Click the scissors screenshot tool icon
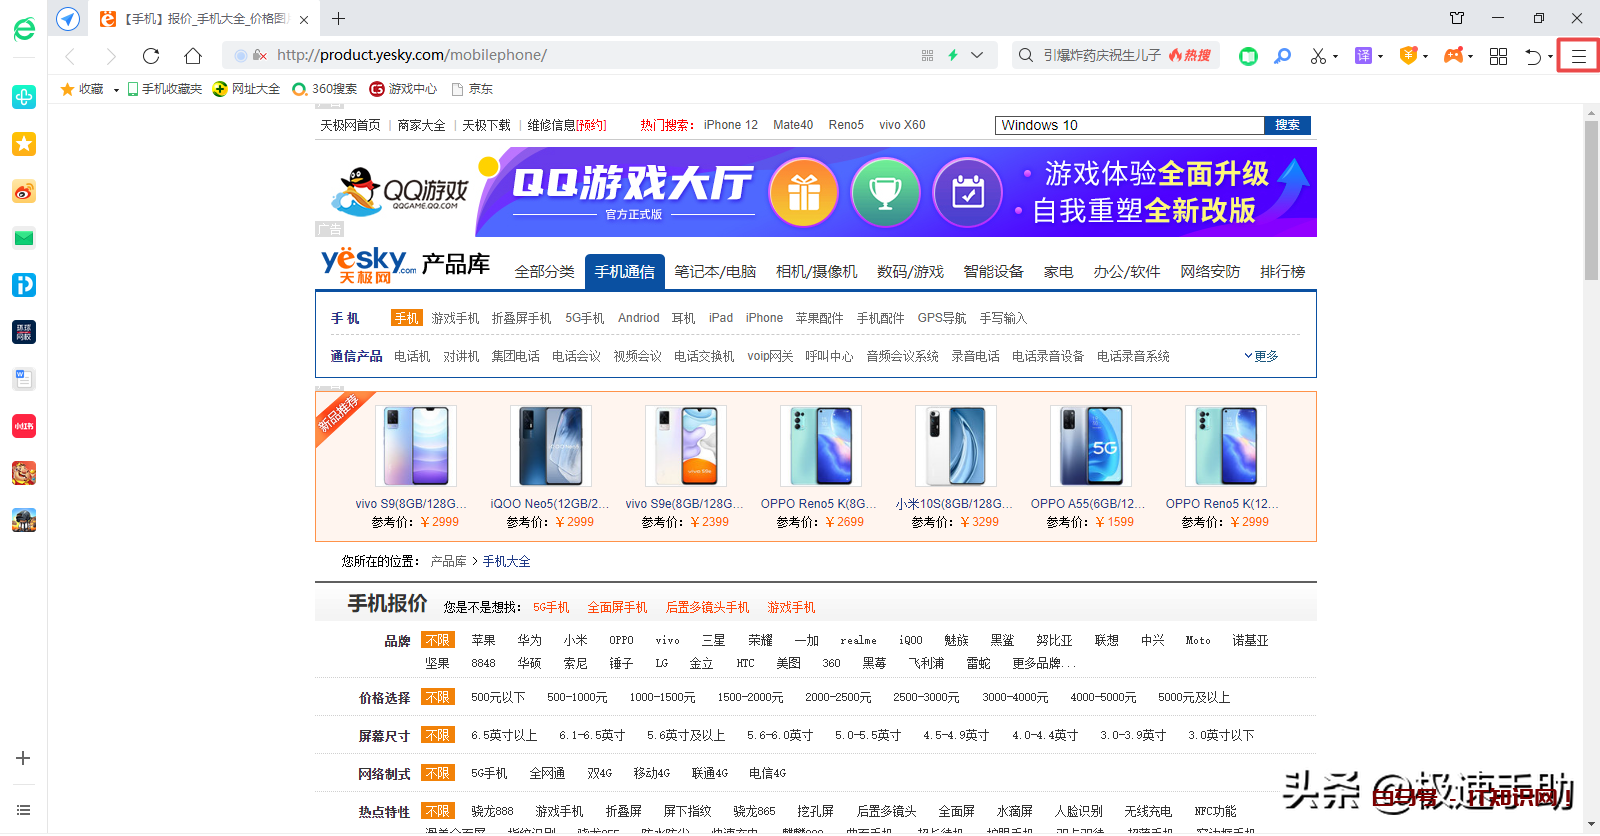The width and height of the screenshot is (1600, 836). [x=1318, y=56]
